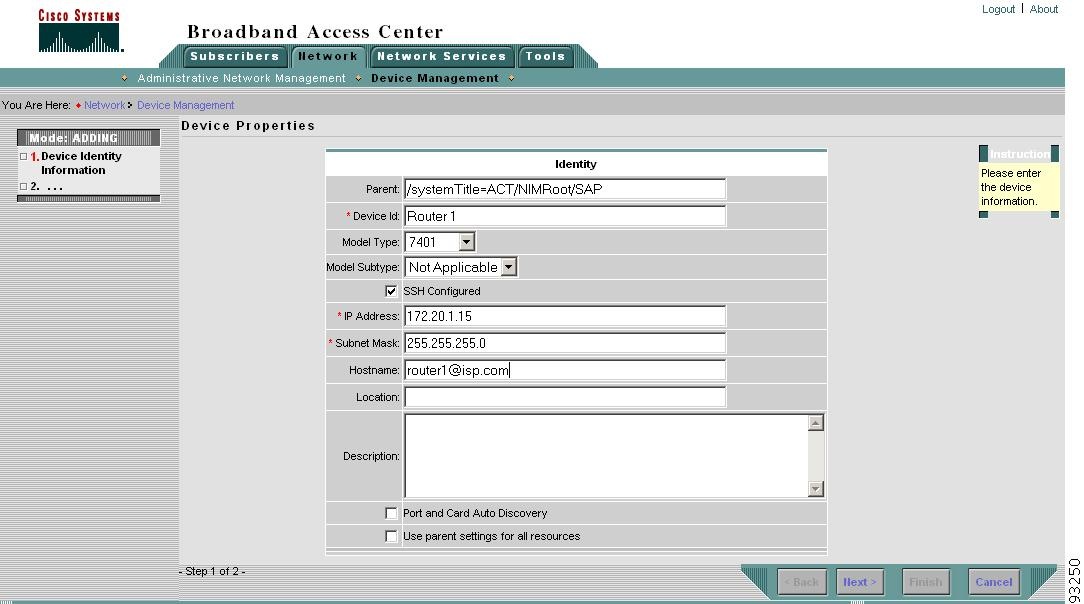Click the Identity section heading
The image size is (1084, 604).
575,164
